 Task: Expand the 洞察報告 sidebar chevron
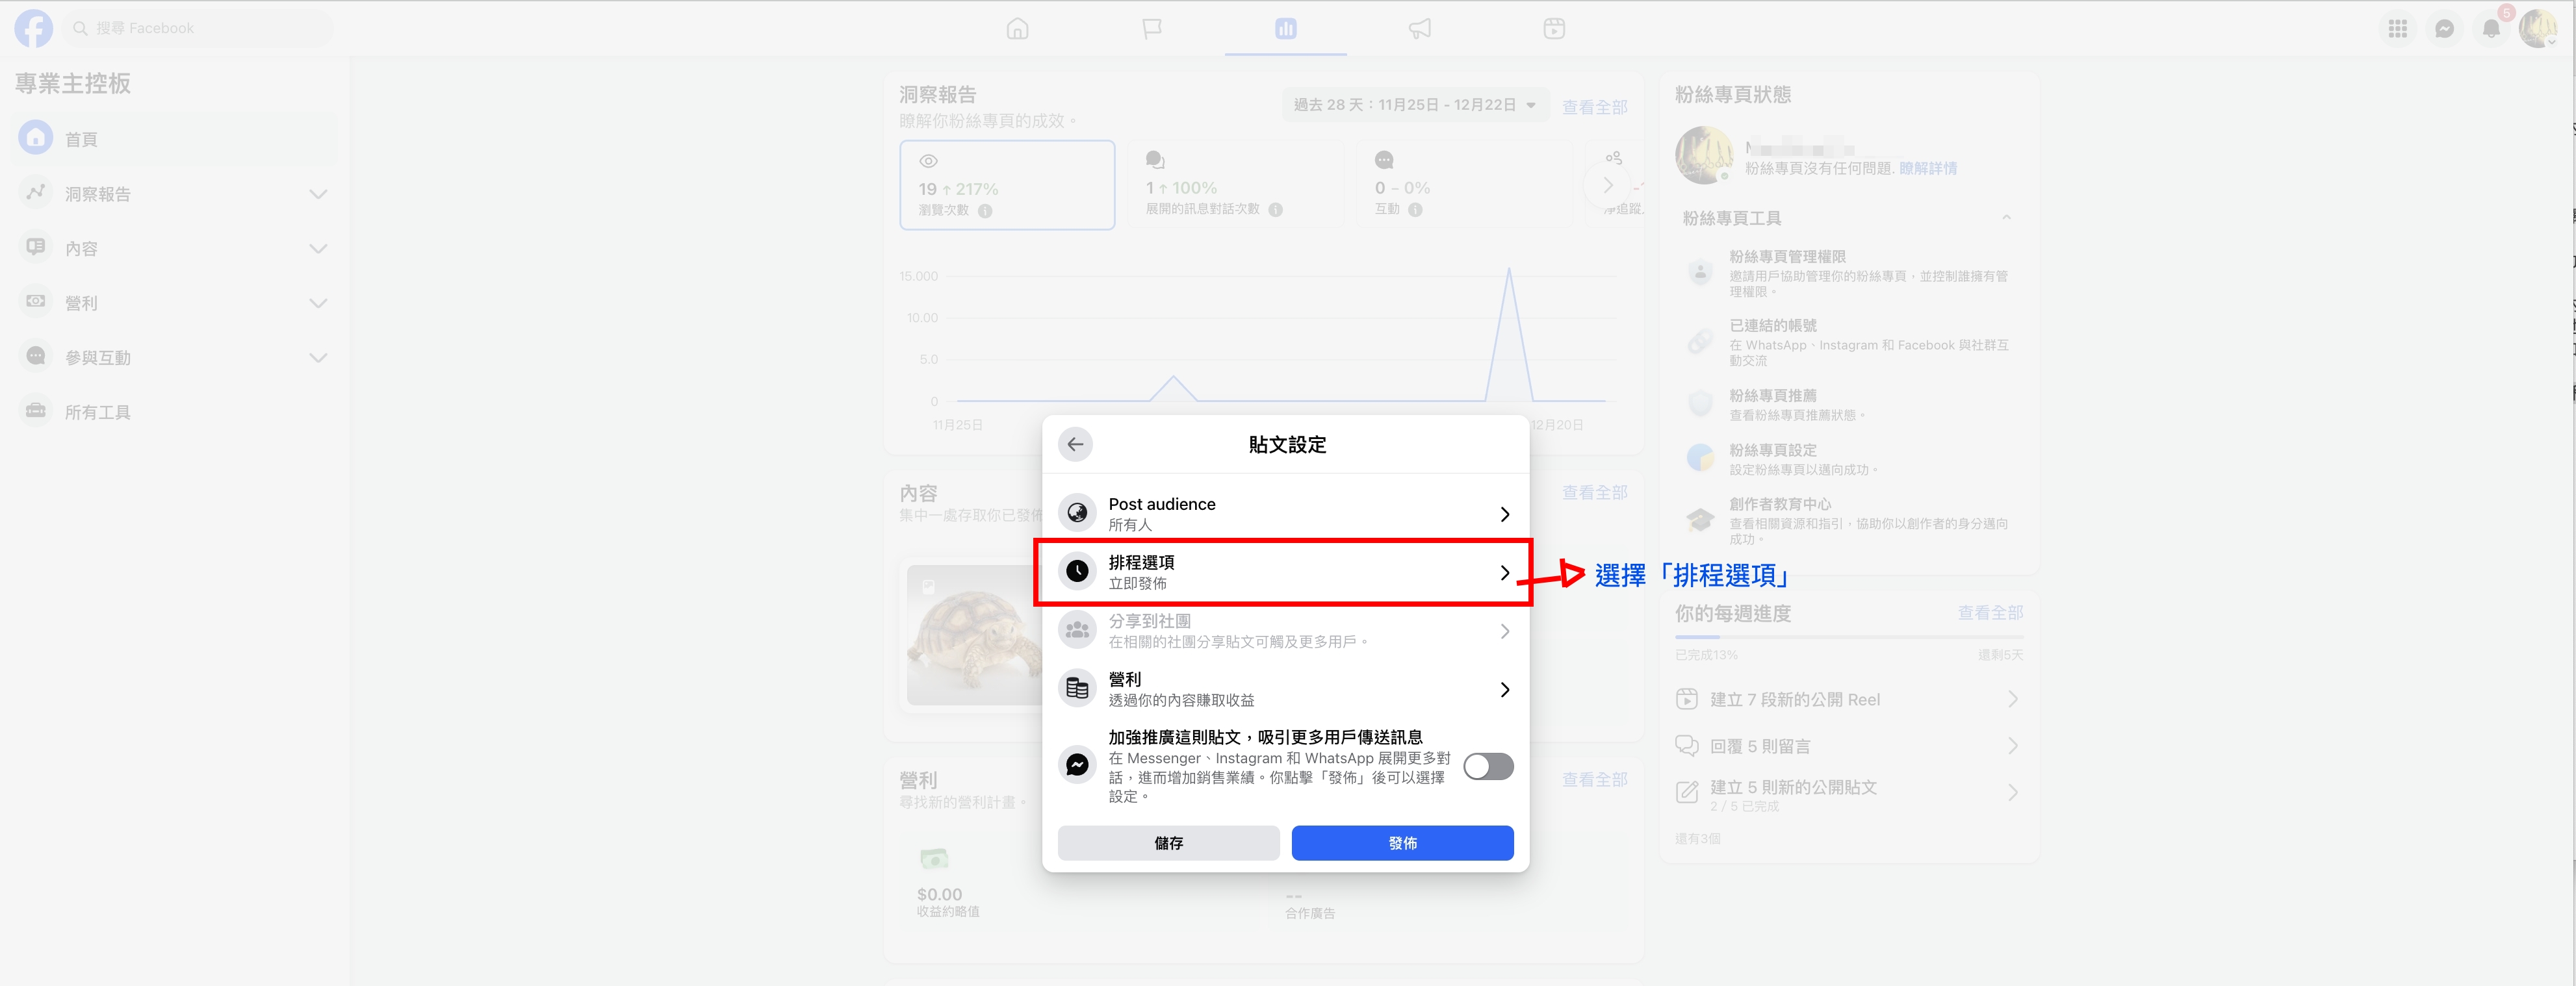[x=318, y=194]
